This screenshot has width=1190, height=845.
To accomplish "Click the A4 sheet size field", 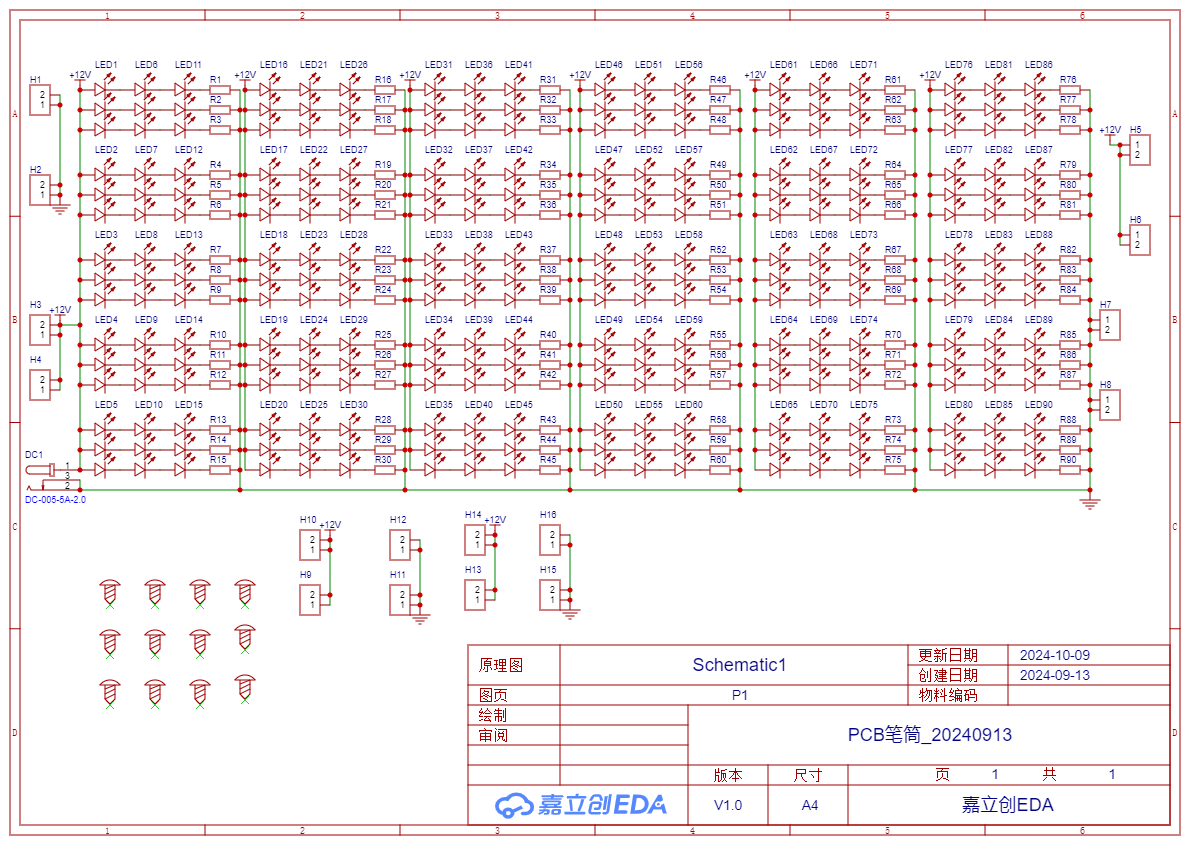I will [x=809, y=805].
